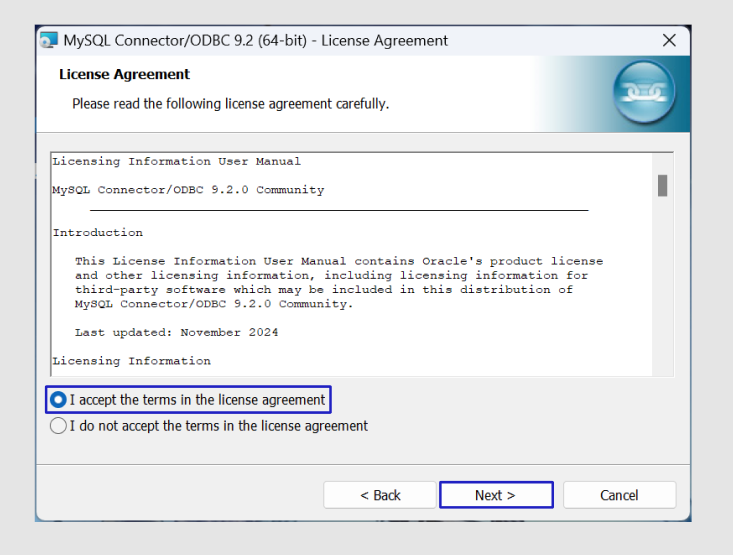
Task: Click the empty scrollbar track below the thumb
Action: (x=662, y=290)
